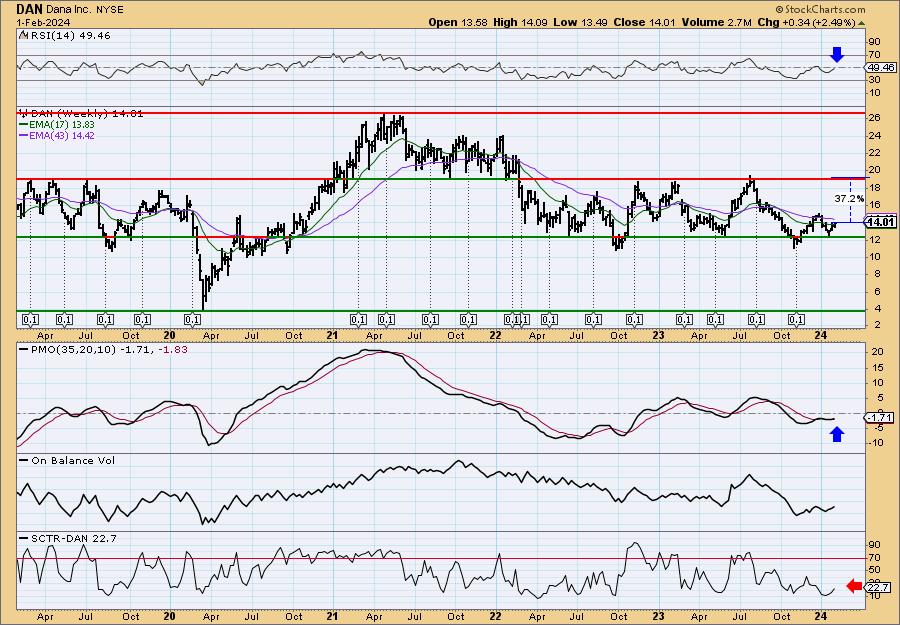This screenshot has height=625, width=900.
Task: Click the RSI(14) 49.46 indicator label
Action: click(69, 36)
